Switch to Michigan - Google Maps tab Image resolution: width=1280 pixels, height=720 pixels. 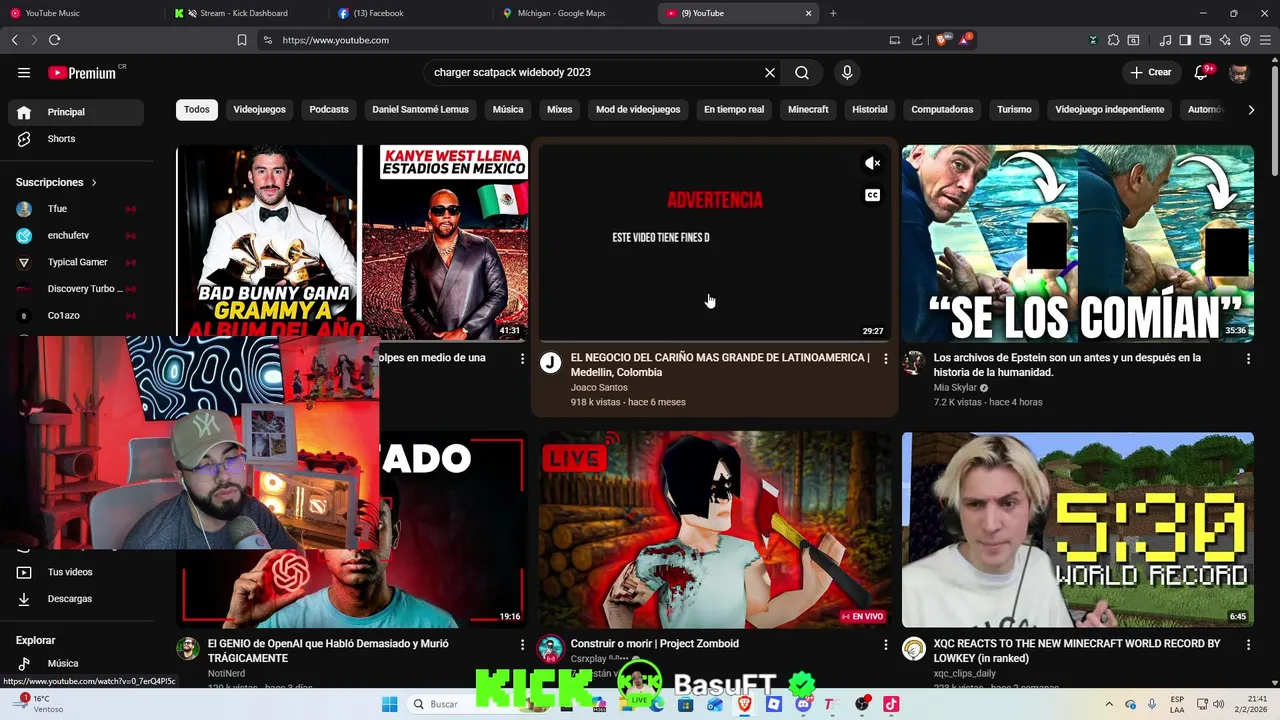572,13
